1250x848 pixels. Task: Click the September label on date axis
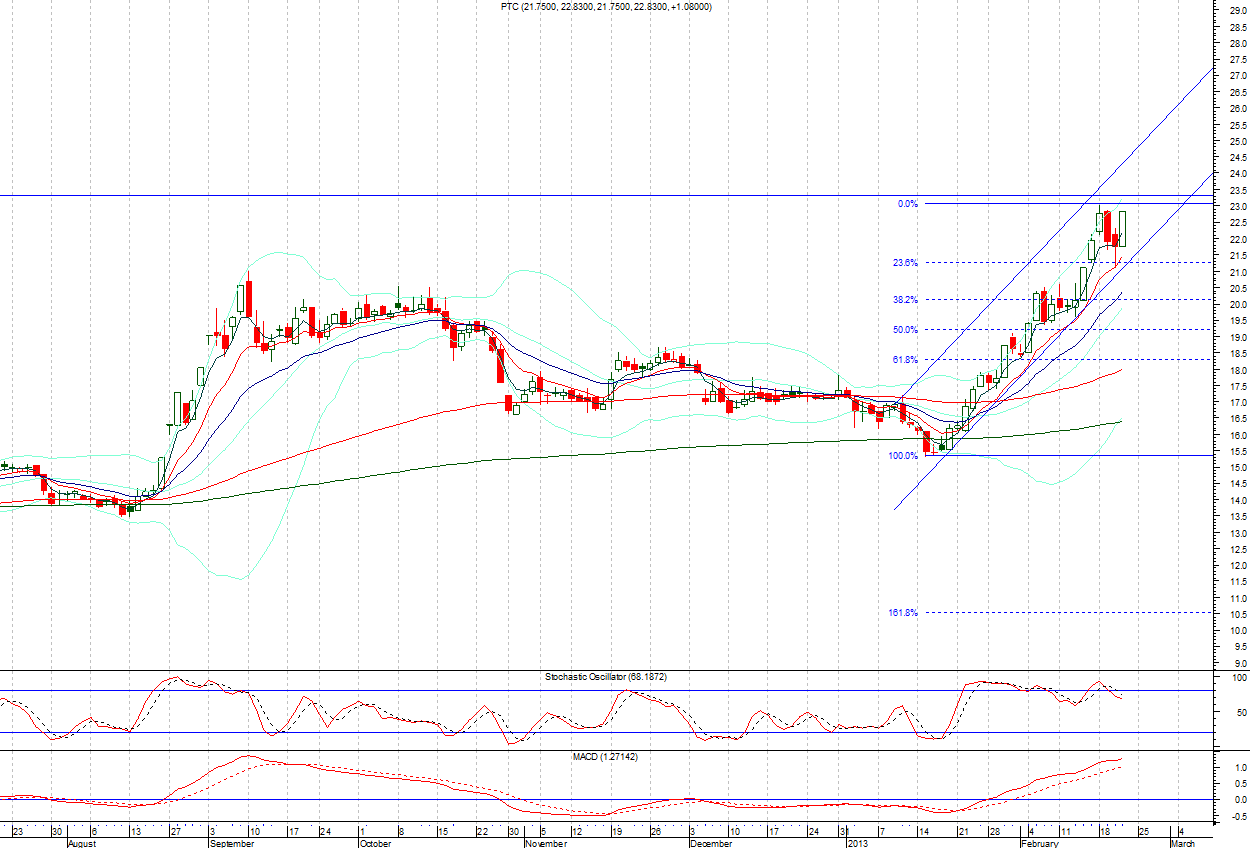pyautogui.click(x=231, y=843)
